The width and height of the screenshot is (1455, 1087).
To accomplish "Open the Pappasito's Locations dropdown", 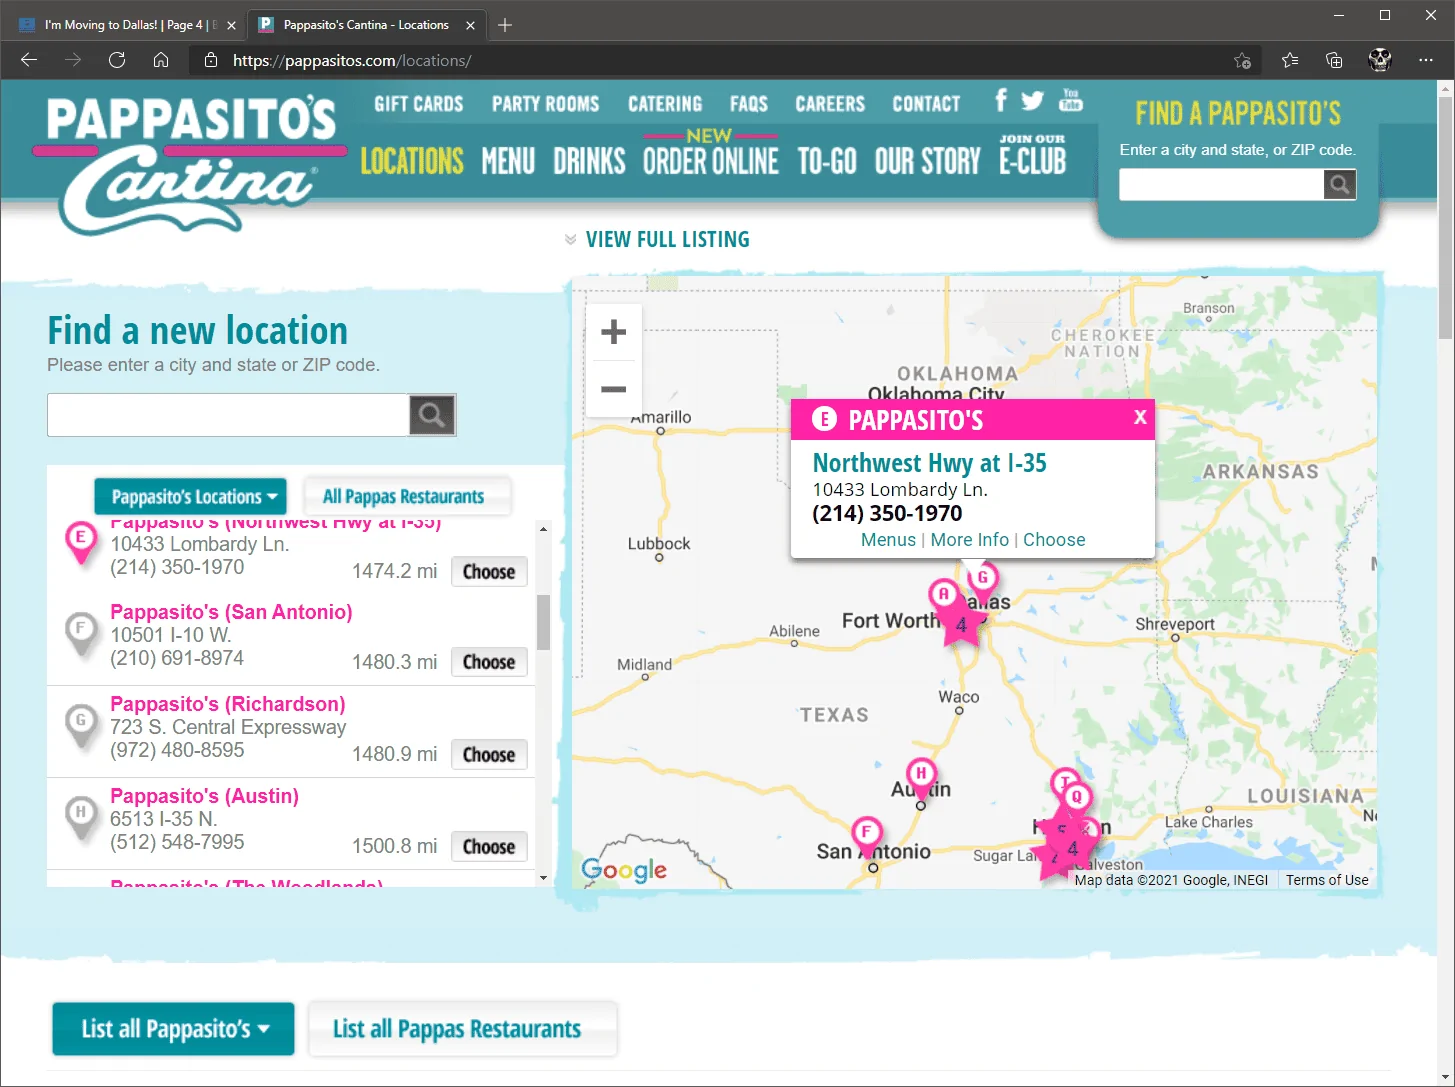I will point(190,497).
